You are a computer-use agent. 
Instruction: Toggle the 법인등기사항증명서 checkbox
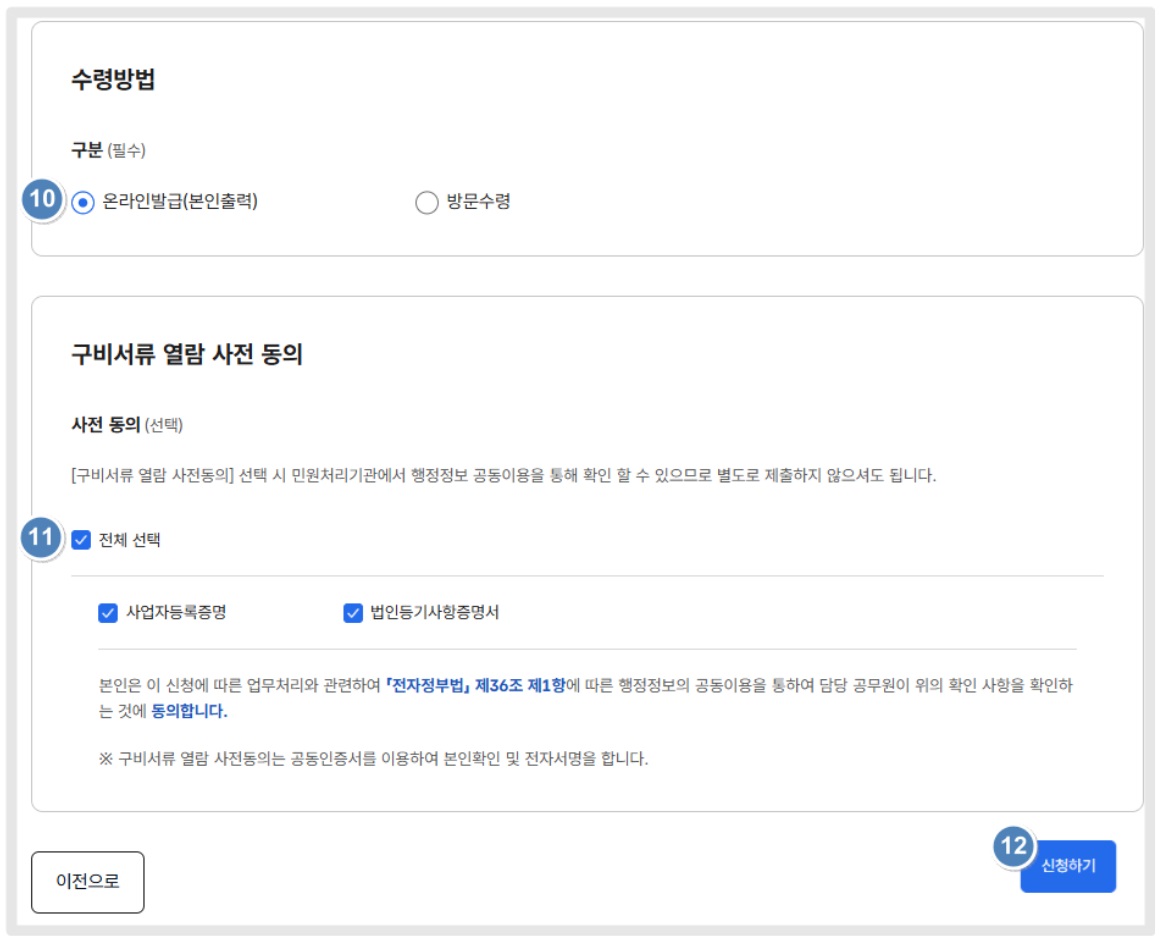point(353,613)
